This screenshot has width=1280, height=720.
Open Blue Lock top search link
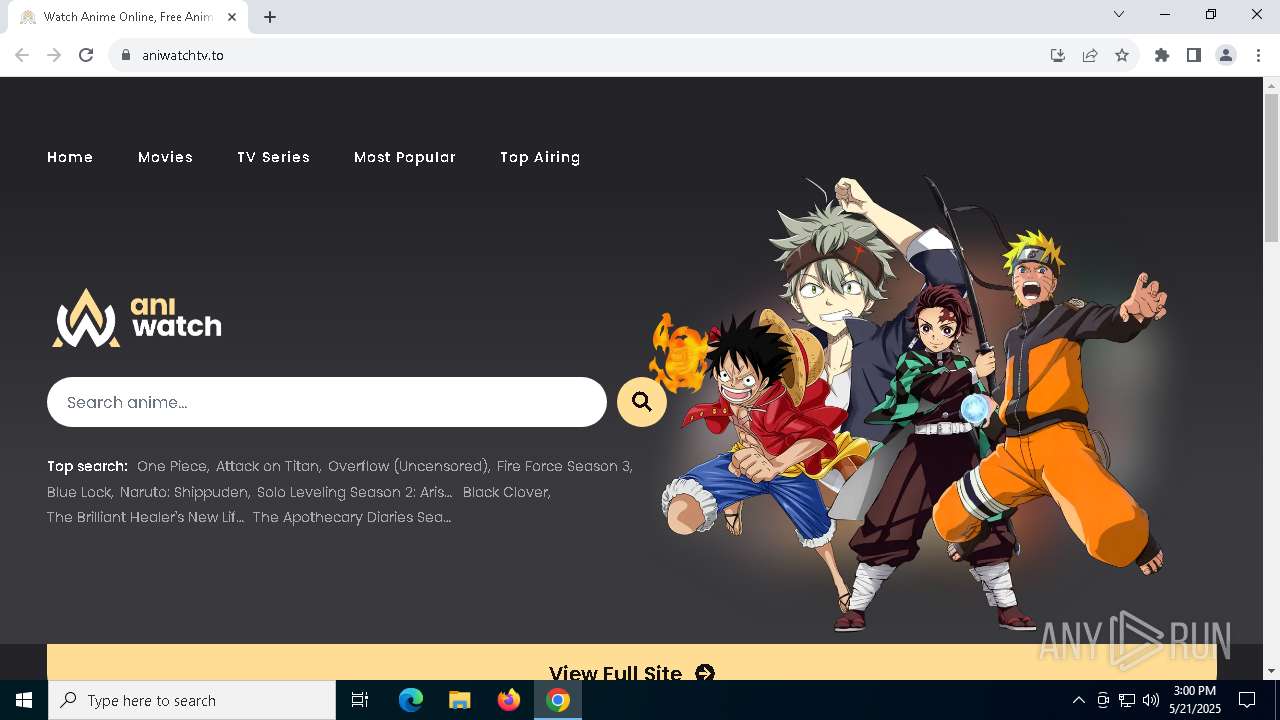(x=79, y=492)
